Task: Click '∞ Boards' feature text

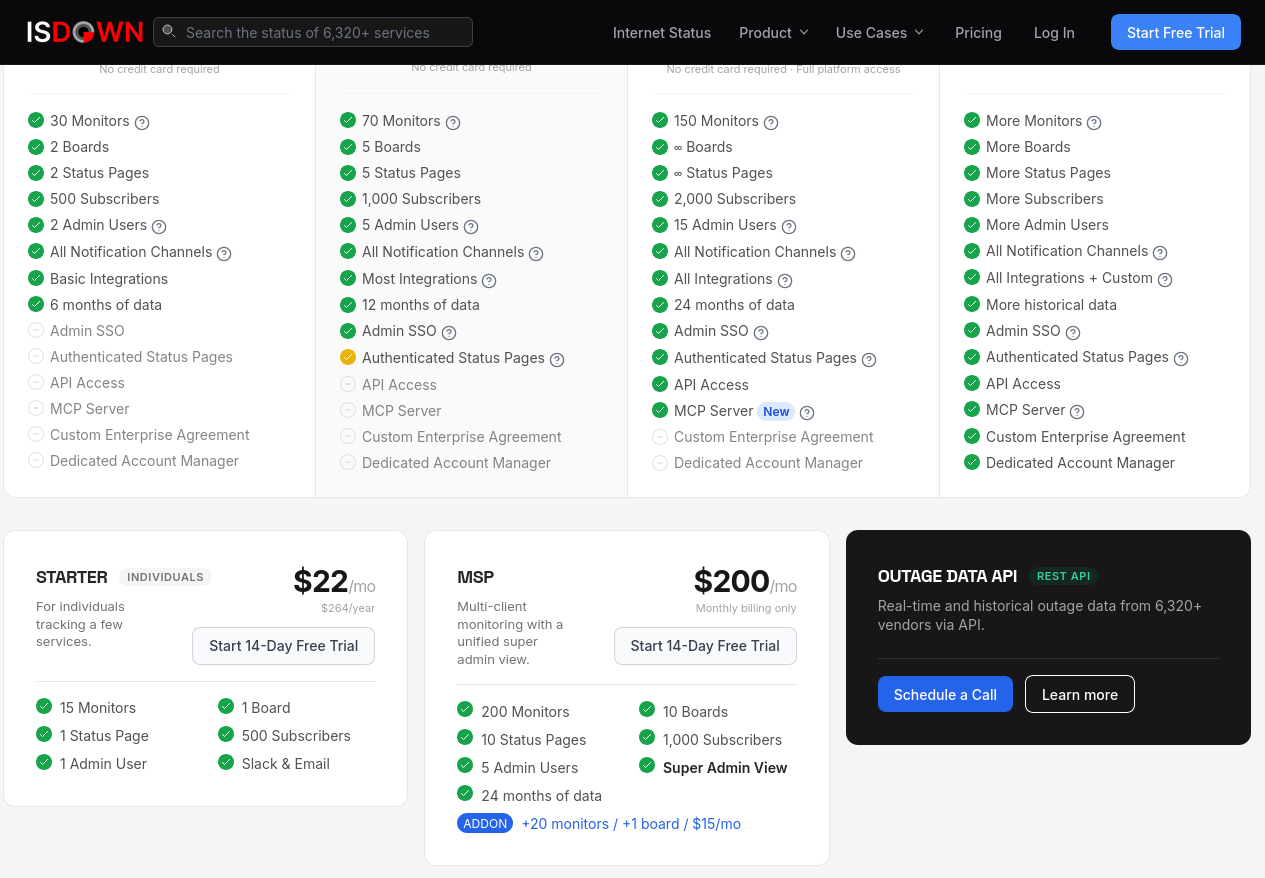Action: point(703,146)
